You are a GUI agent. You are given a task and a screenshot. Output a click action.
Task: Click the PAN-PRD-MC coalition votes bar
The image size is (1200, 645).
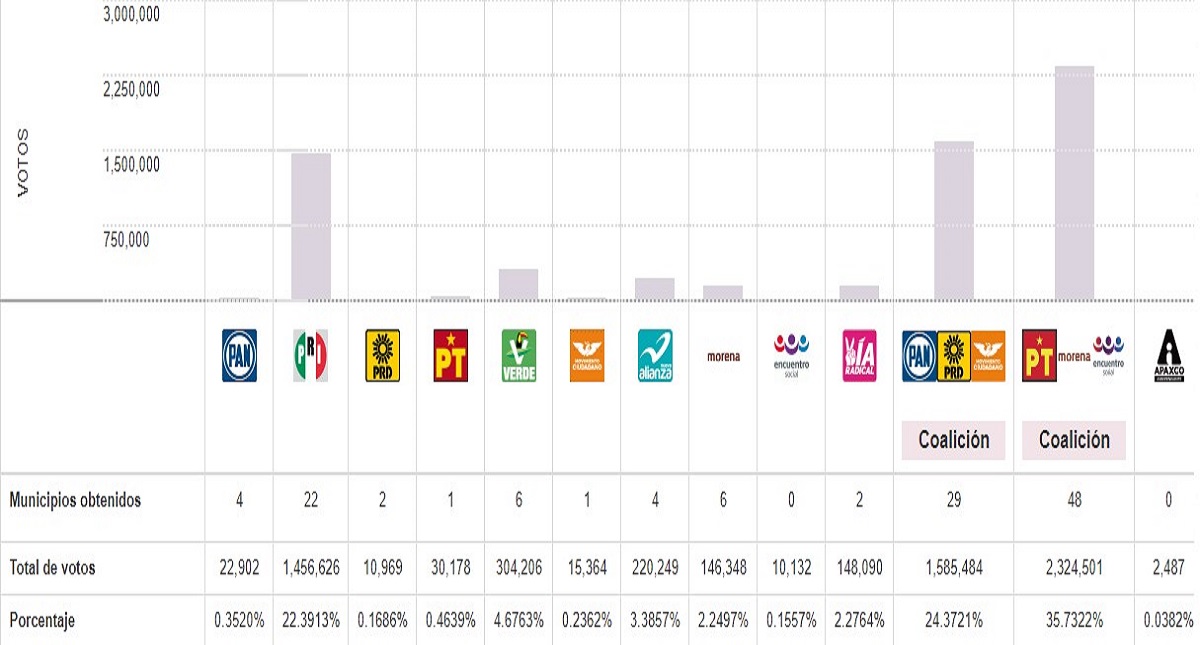tap(953, 221)
